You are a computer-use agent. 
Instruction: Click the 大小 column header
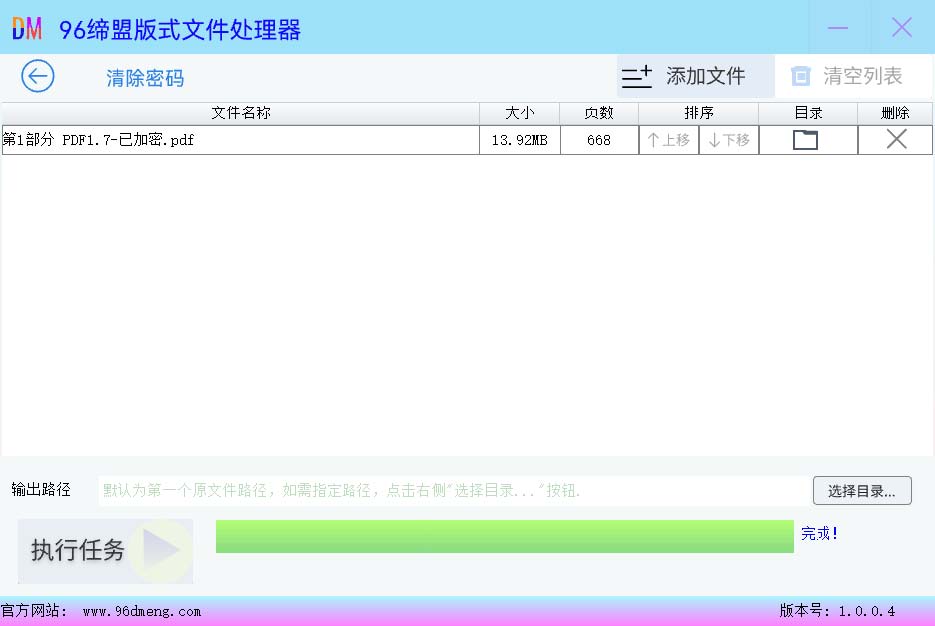[519, 113]
